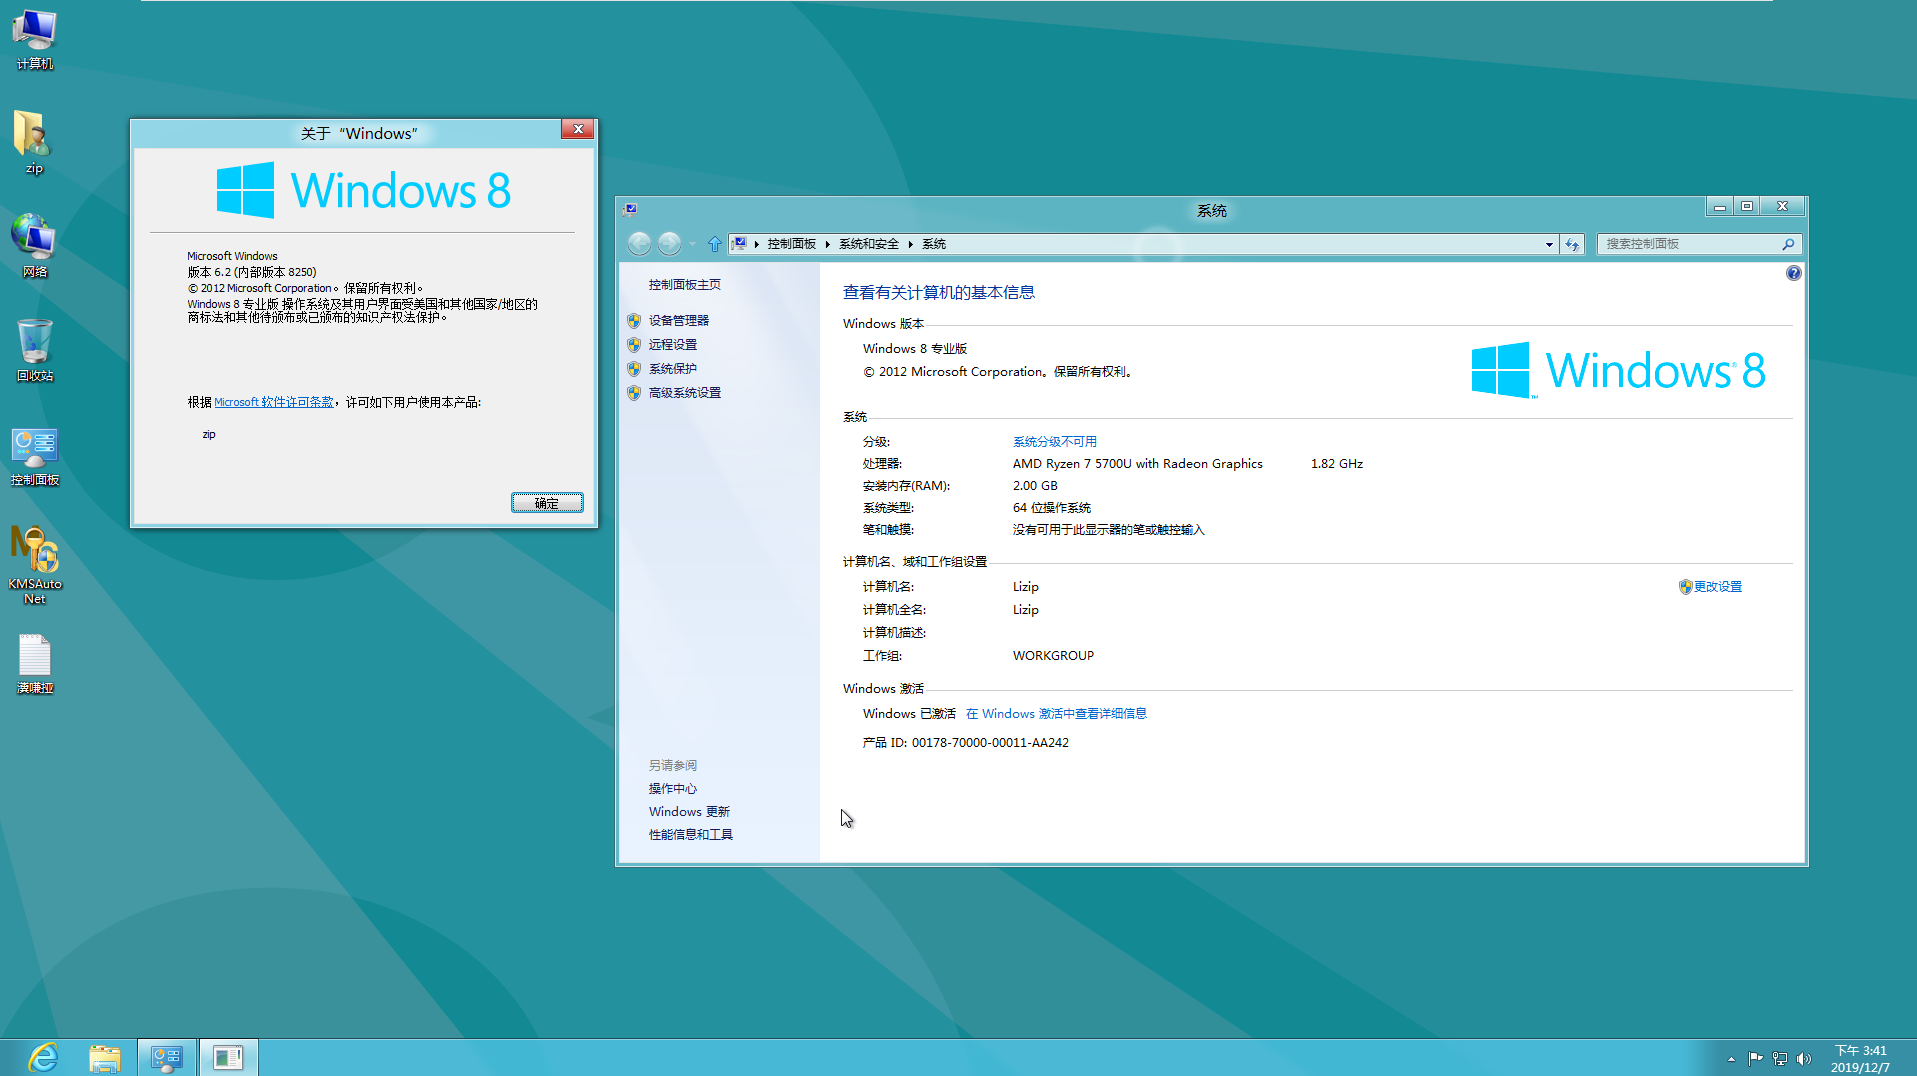Go forward in the System window

[x=669, y=243]
